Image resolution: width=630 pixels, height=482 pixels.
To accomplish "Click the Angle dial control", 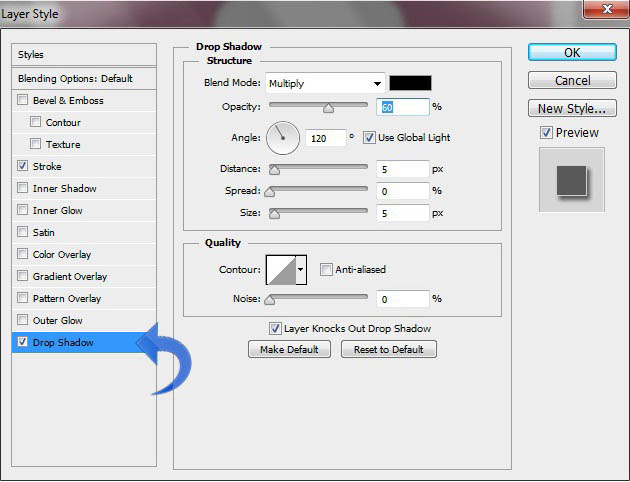I will click(283, 138).
